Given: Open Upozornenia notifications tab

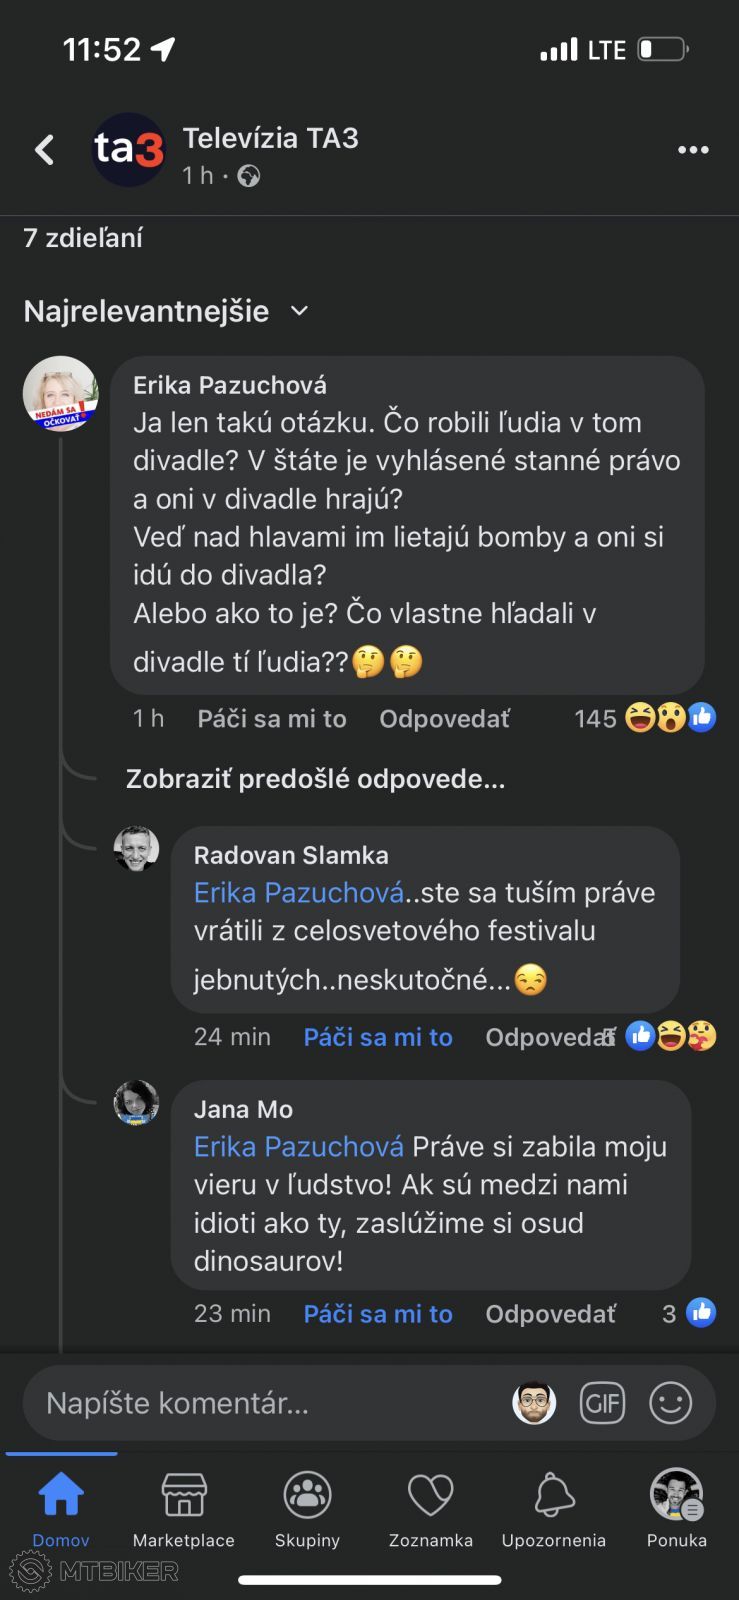Looking at the screenshot, I should (554, 1509).
